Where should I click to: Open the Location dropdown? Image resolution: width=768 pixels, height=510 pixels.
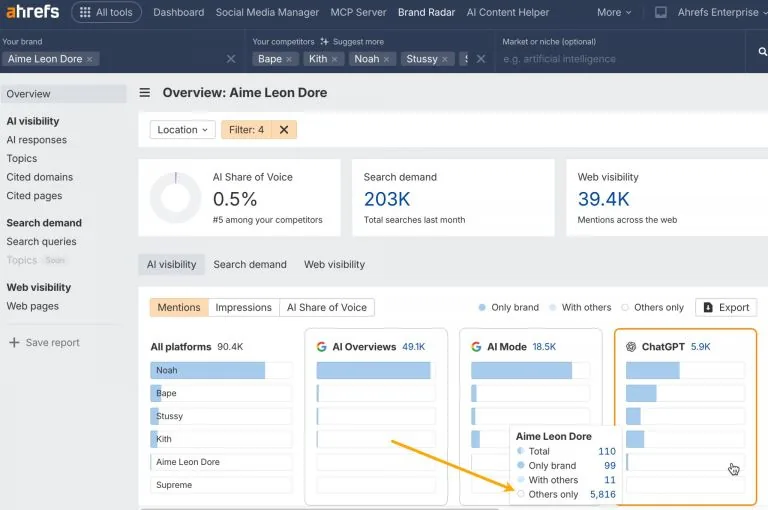coord(182,130)
